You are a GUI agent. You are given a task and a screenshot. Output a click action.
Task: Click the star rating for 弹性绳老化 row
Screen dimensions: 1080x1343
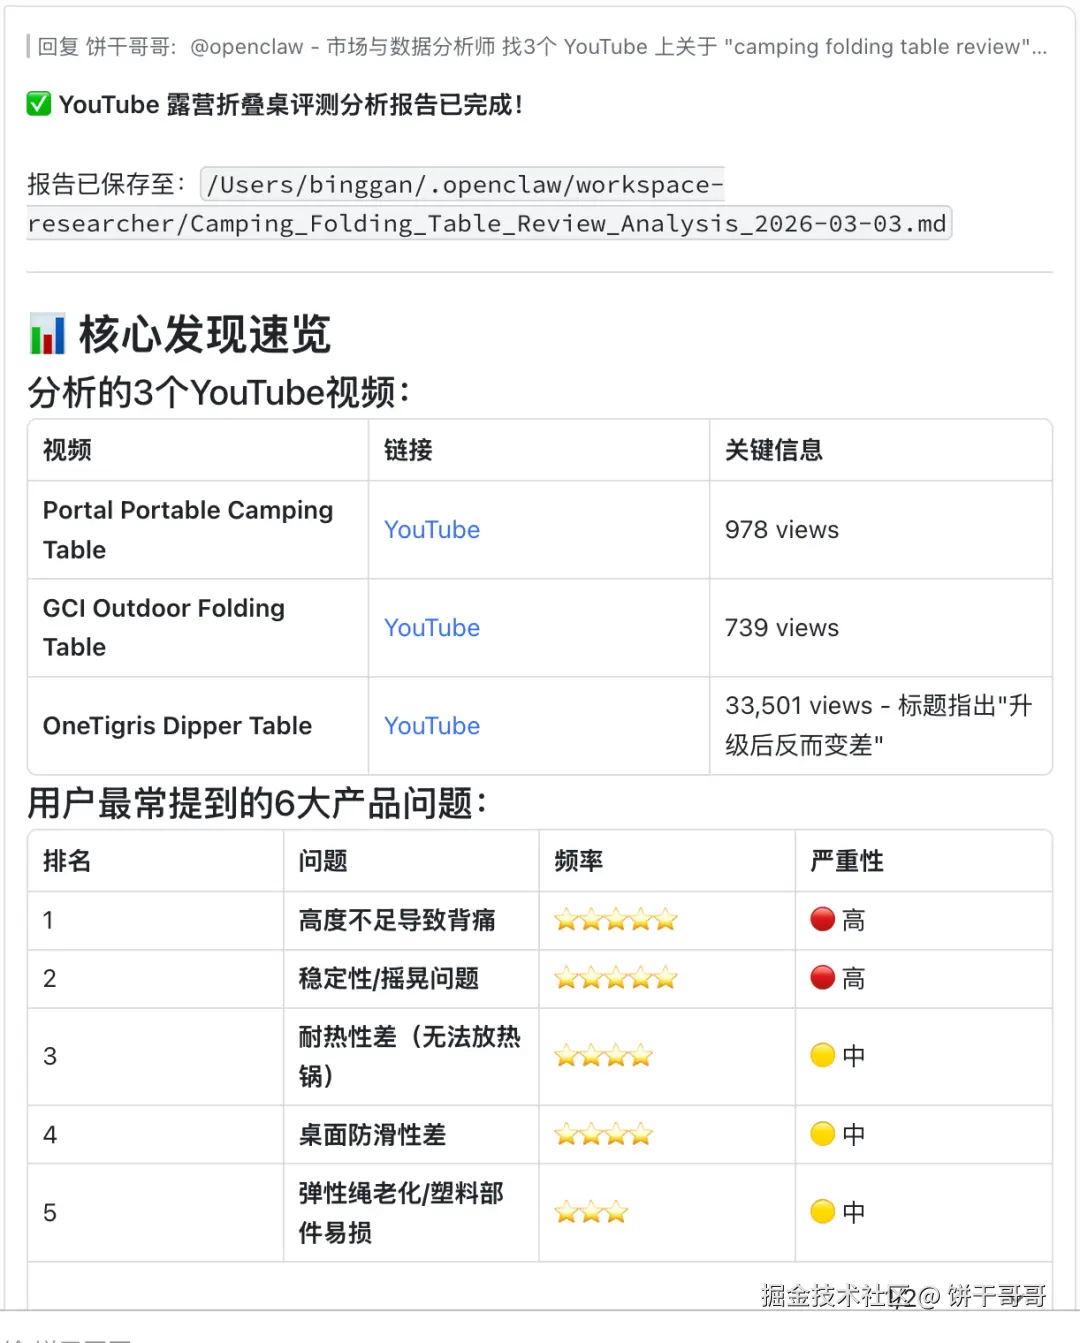[591, 1213]
